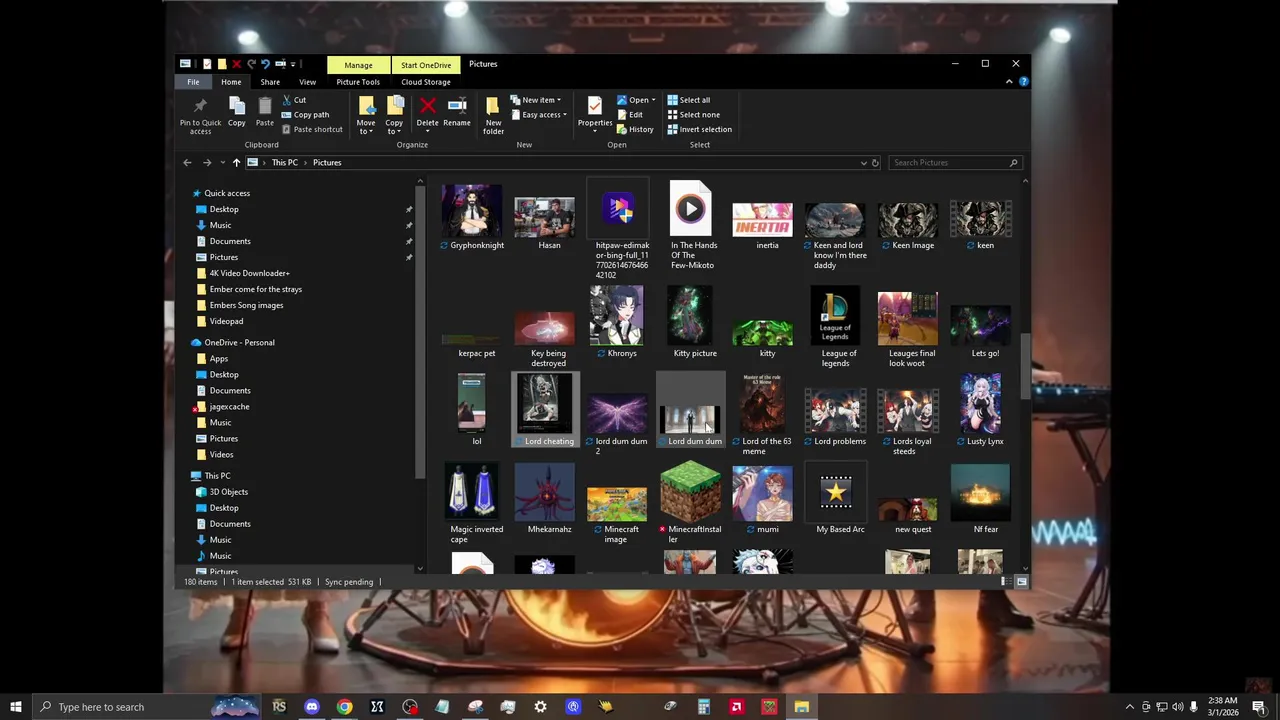Cut the selected item with scissors icon
This screenshot has width=1280, height=720.
(294, 100)
